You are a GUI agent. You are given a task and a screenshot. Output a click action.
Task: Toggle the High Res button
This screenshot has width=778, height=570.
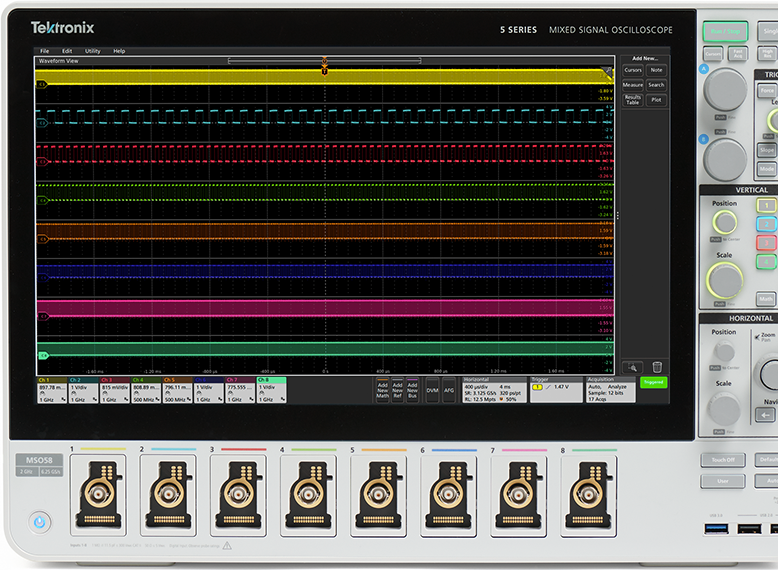coord(768,54)
